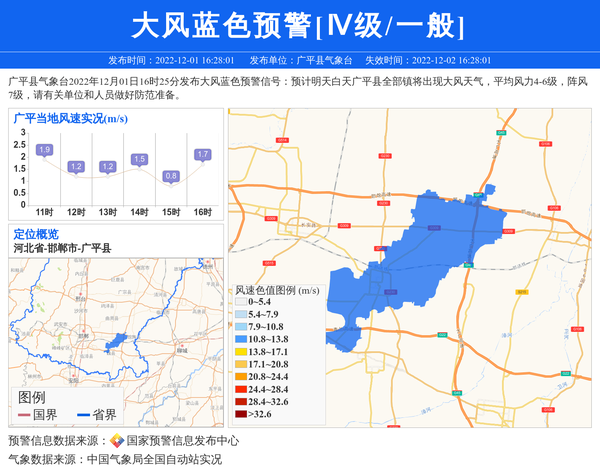600x471 pixels.
Task: Click the 28.4~32.6 legend color swatch
Action: click(241, 402)
